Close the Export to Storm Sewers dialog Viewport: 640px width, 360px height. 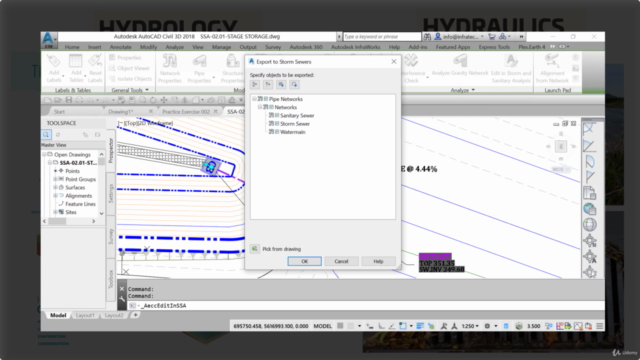point(393,62)
